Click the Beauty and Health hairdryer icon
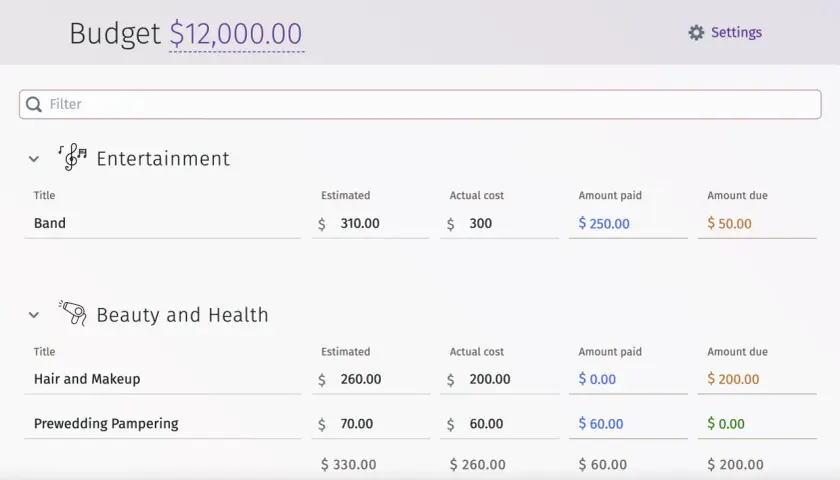Screen dimensions: 840x480 pyautogui.click(x=72, y=313)
